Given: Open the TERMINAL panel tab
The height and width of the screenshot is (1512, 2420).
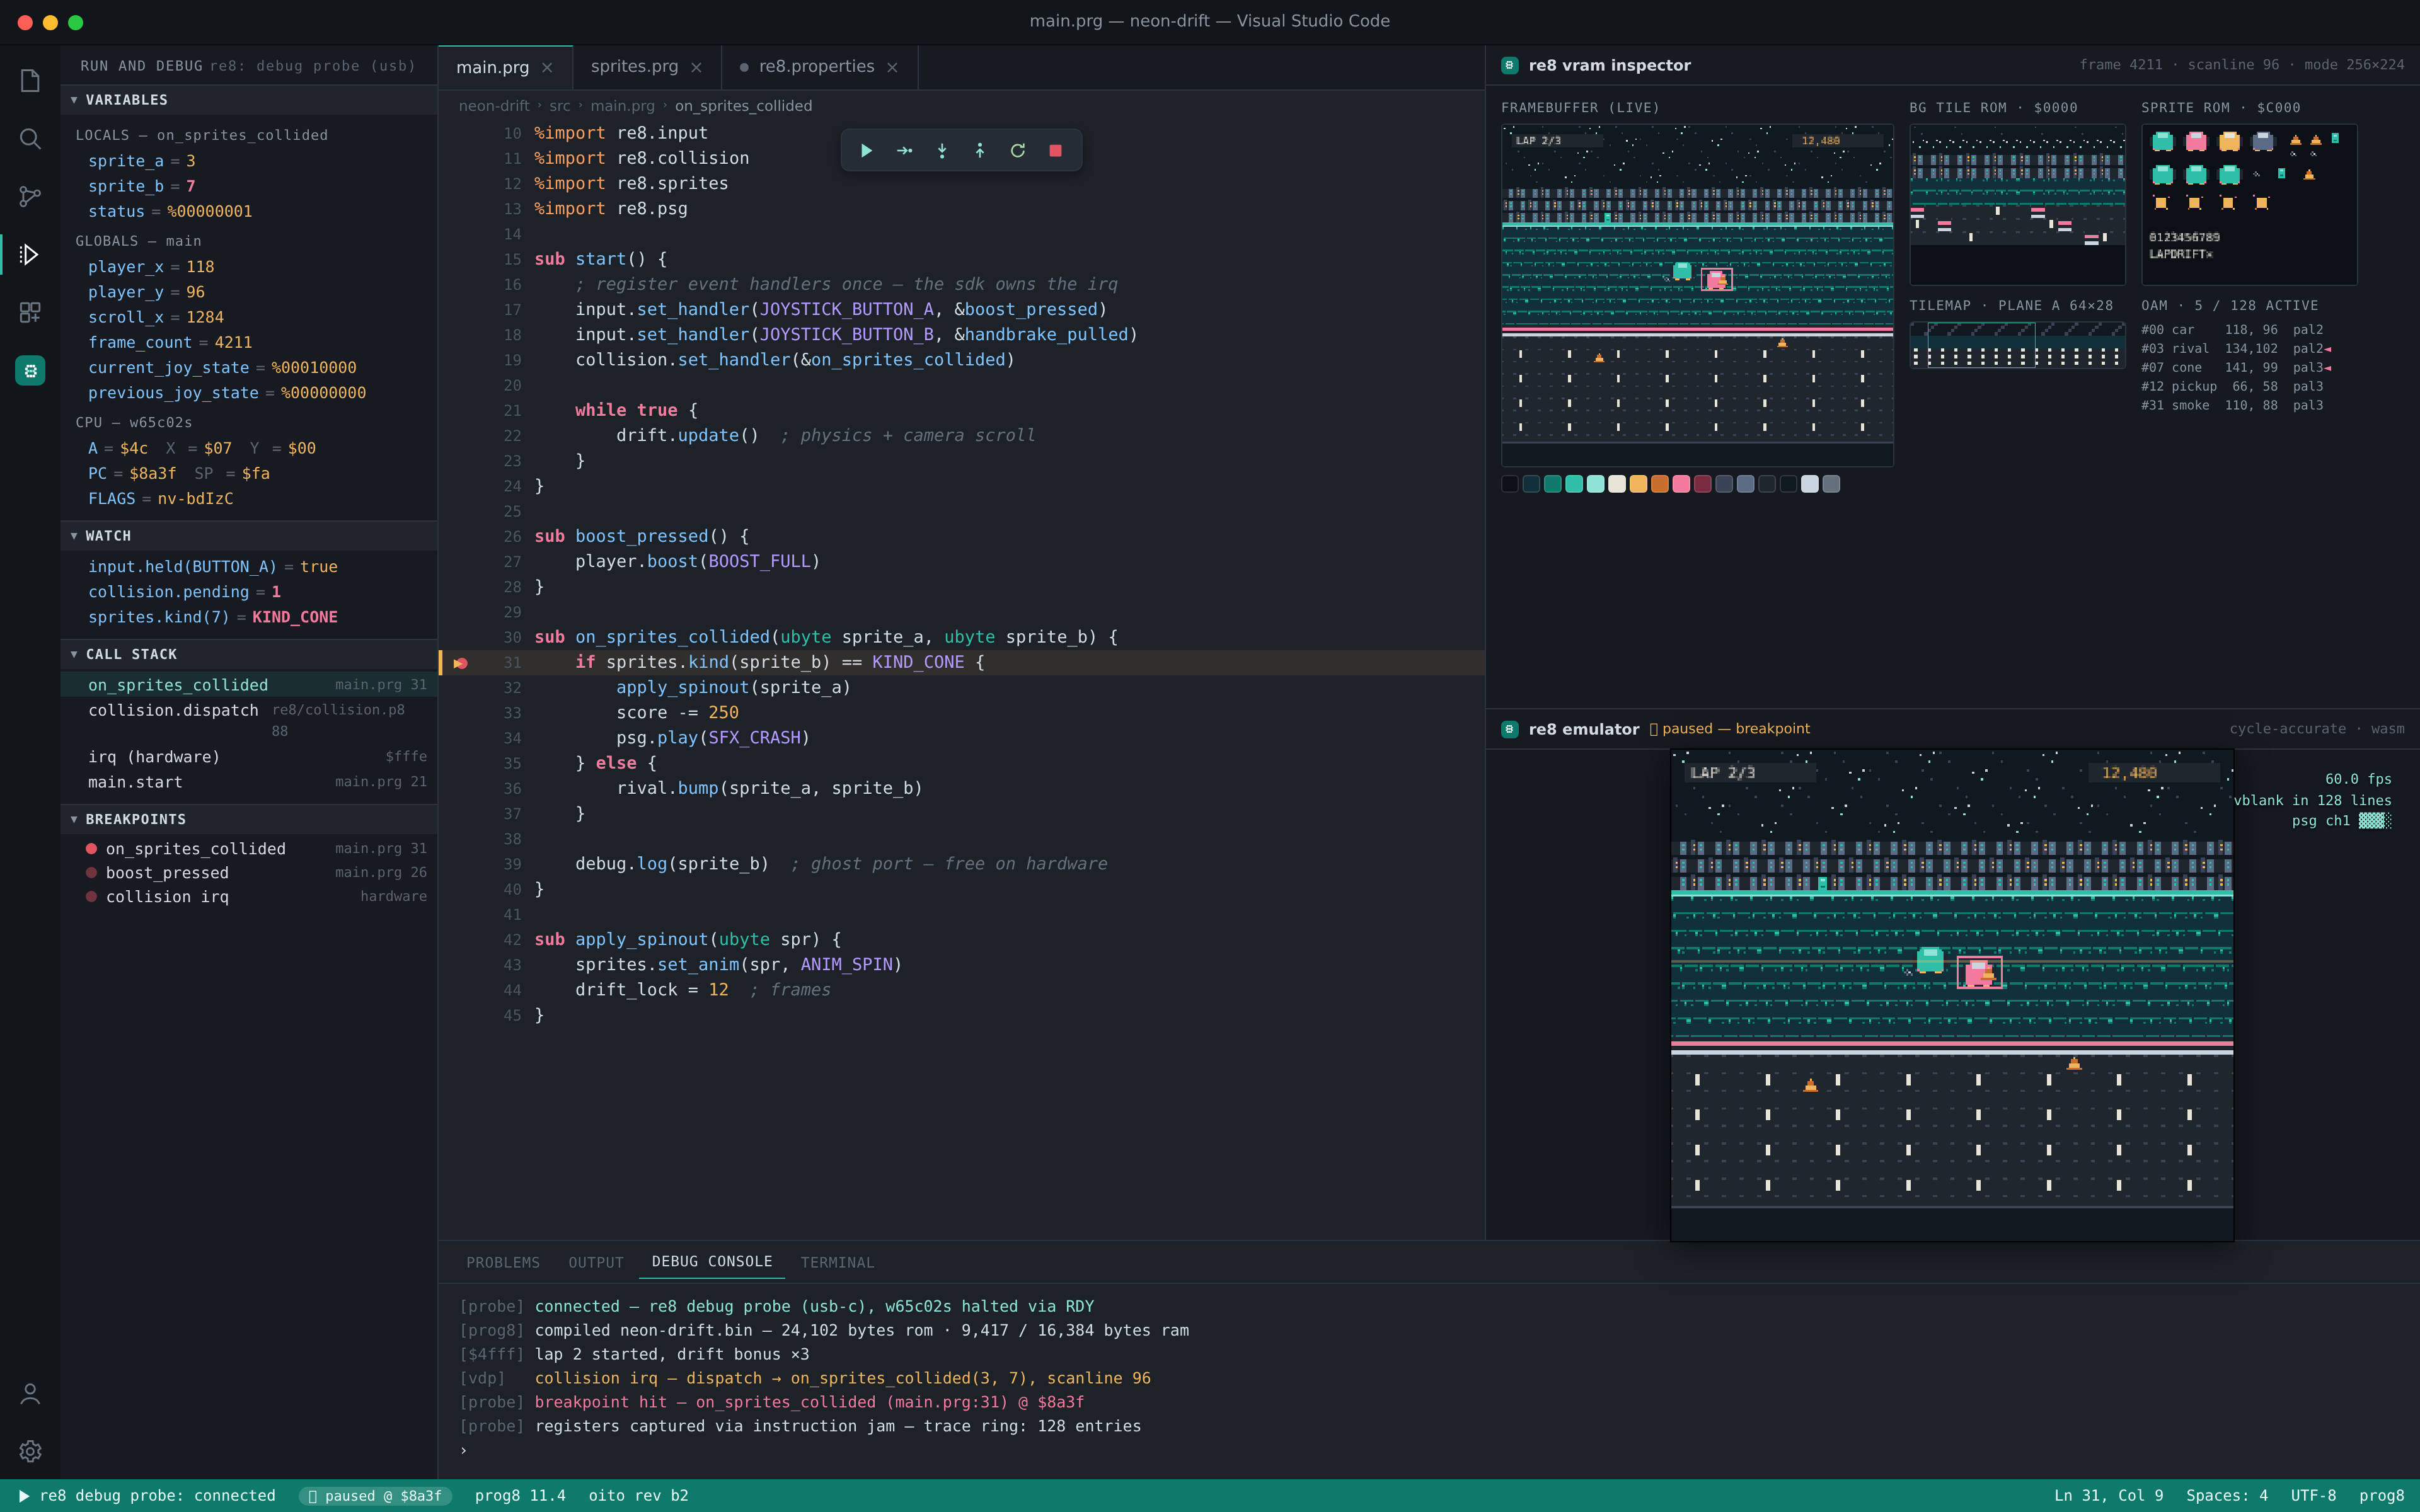Looking at the screenshot, I should tap(837, 1262).
